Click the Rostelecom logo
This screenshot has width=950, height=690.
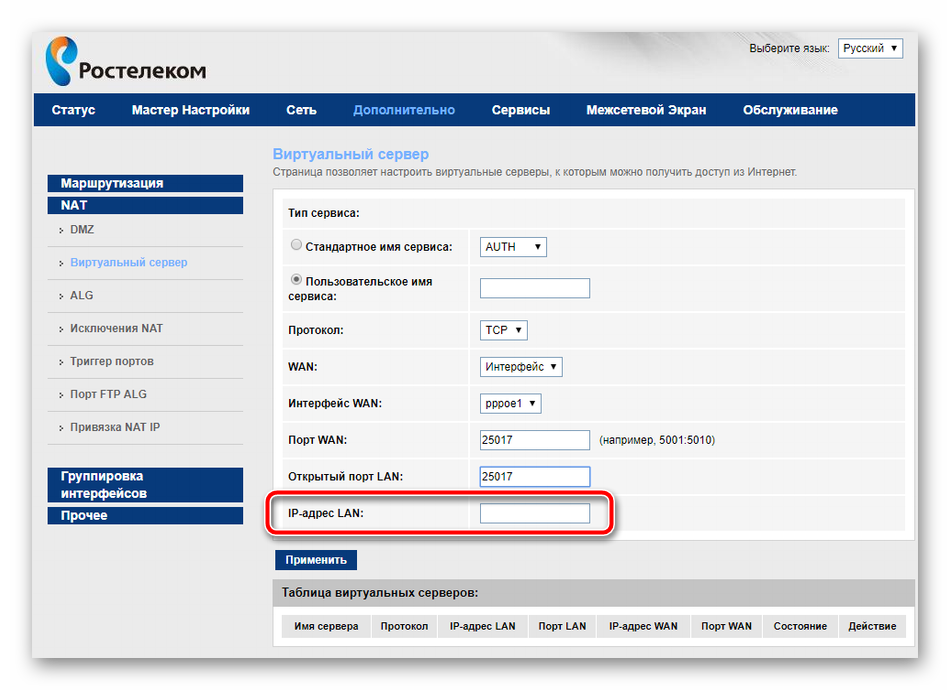pyautogui.click(x=125, y=62)
